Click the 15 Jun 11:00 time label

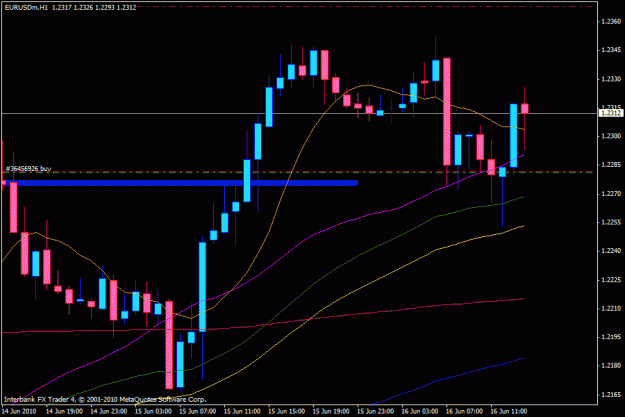point(242,411)
